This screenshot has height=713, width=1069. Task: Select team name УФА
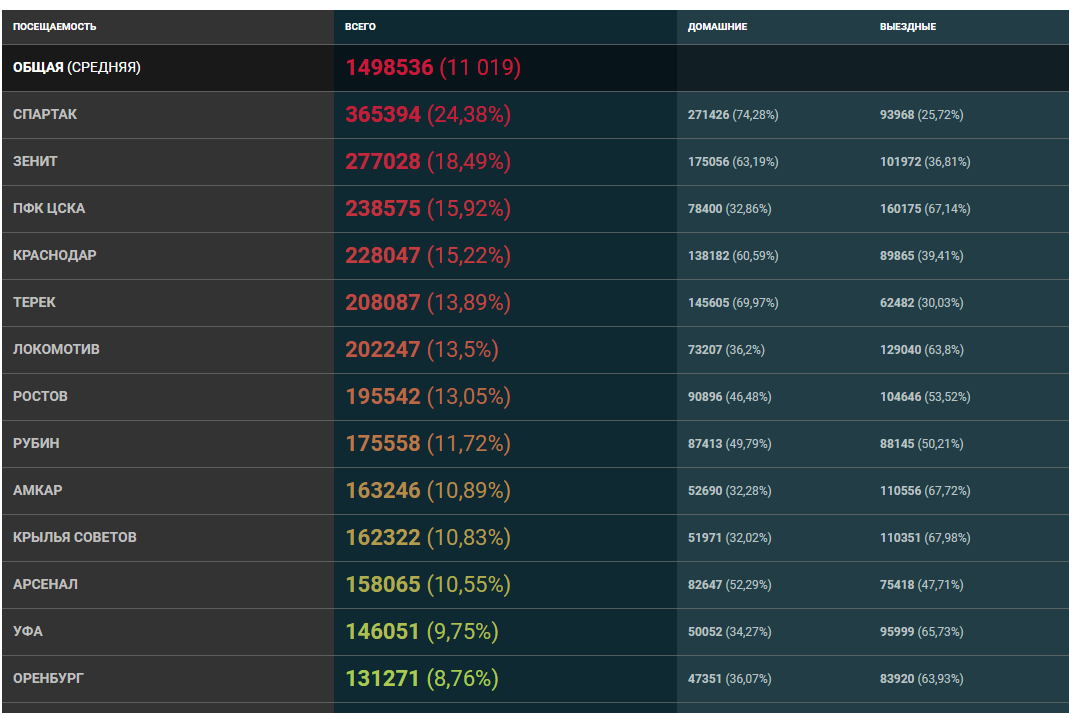pyautogui.click(x=27, y=632)
